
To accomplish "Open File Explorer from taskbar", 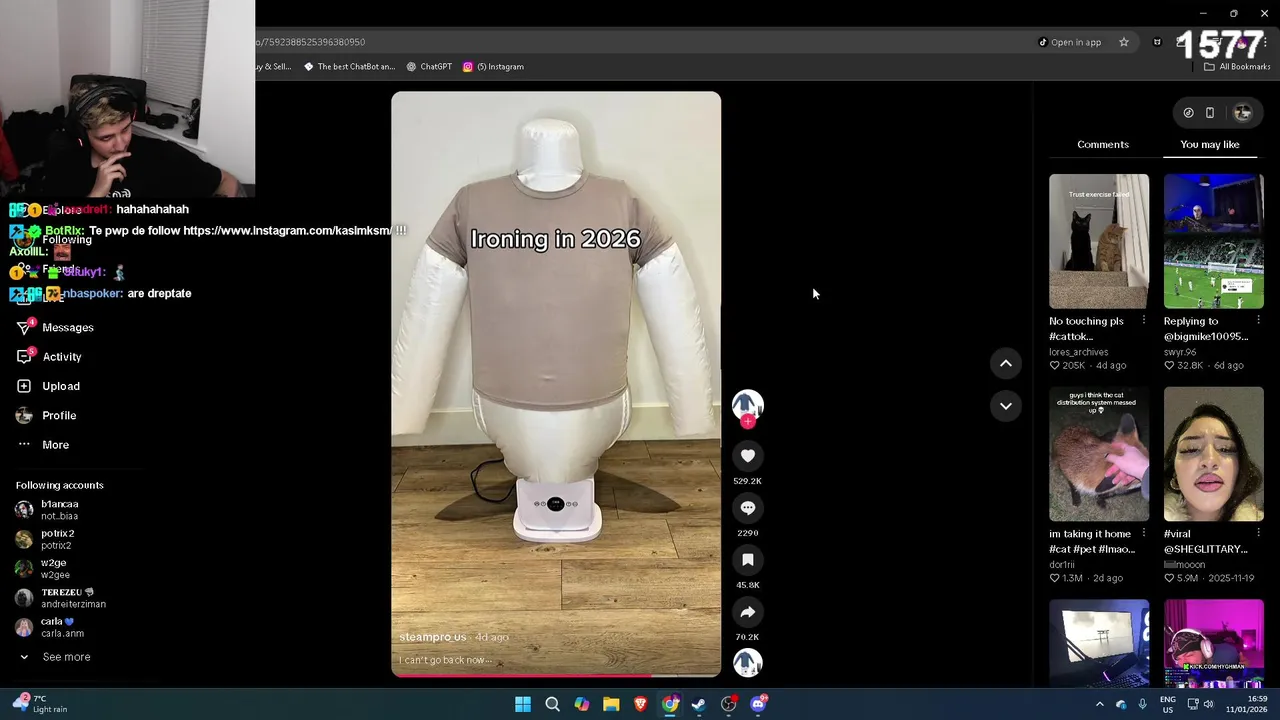I will click(611, 705).
